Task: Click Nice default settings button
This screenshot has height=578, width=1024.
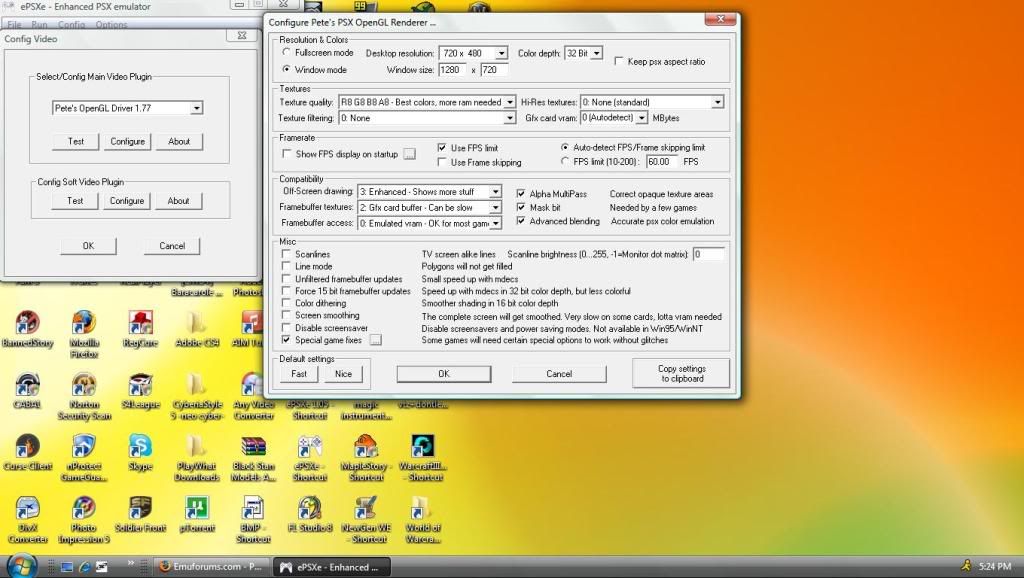Action: point(344,374)
